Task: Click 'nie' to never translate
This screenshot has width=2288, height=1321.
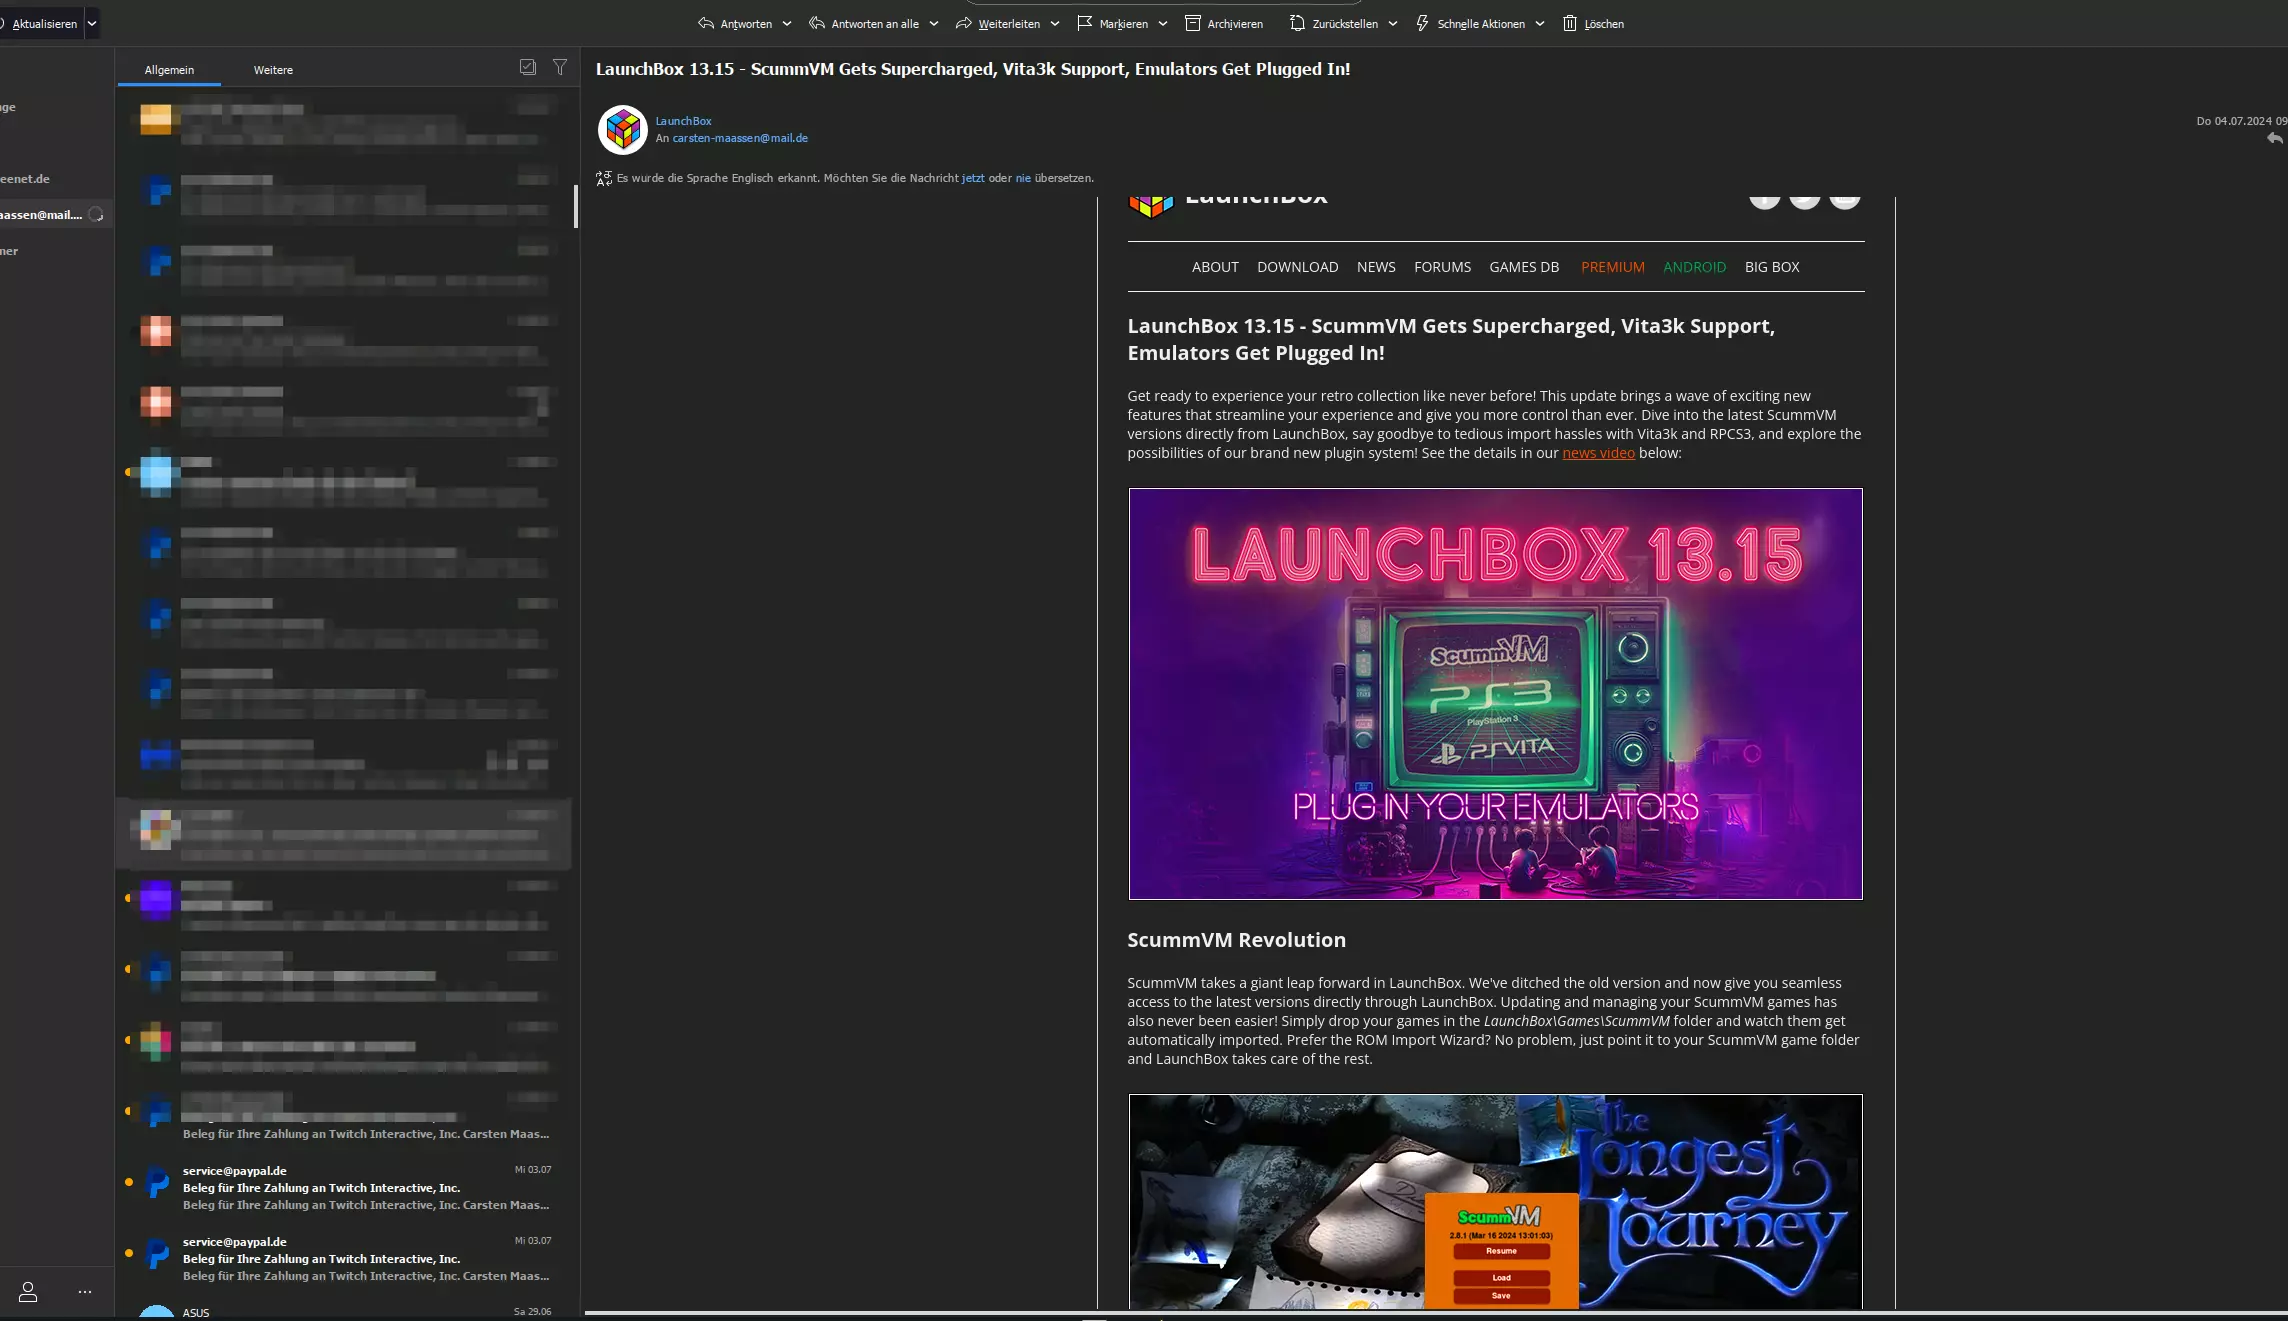Action: point(1023,178)
